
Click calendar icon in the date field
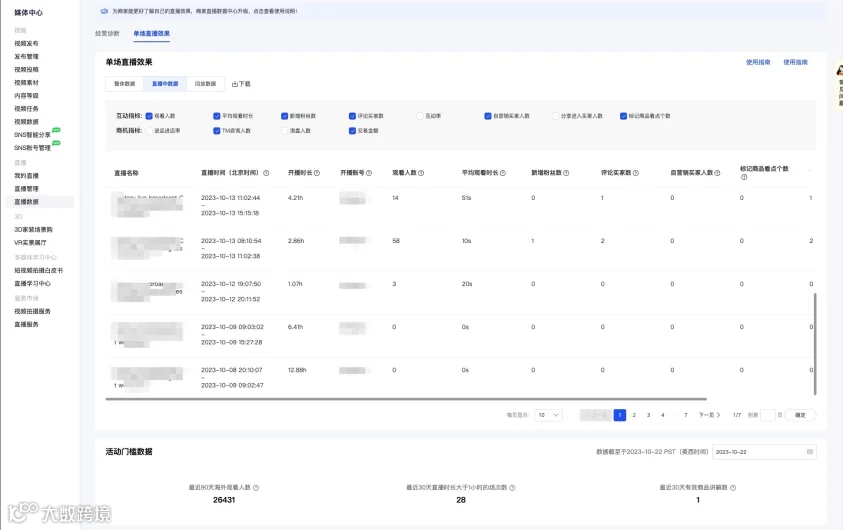point(810,452)
